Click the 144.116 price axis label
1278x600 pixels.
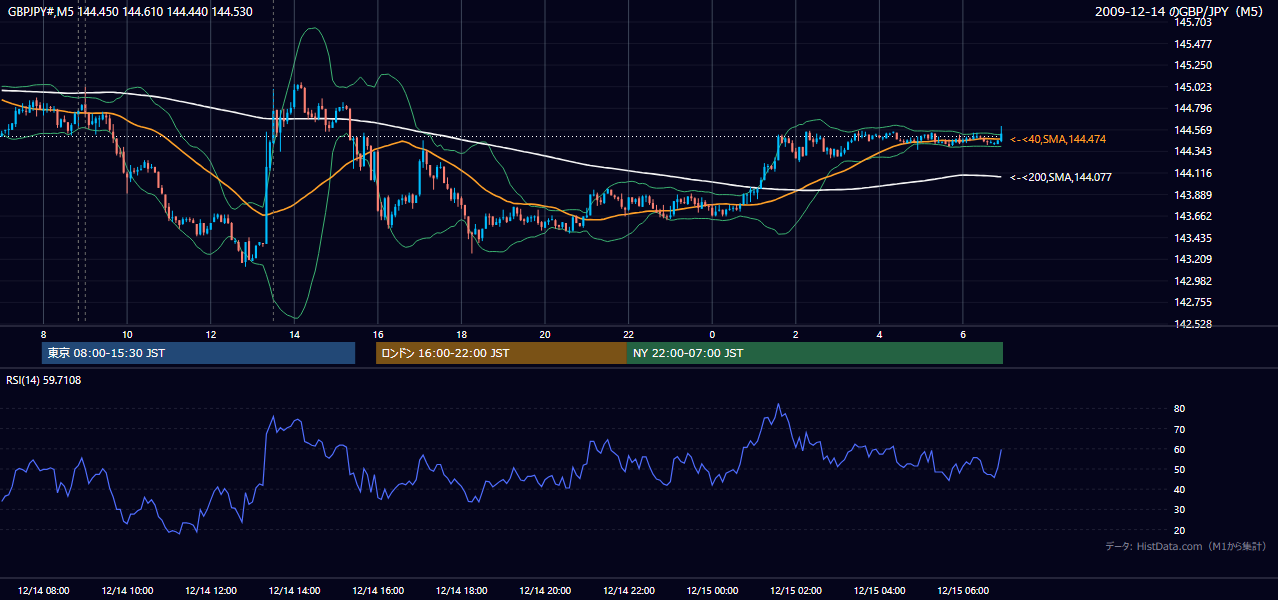(x=1191, y=173)
